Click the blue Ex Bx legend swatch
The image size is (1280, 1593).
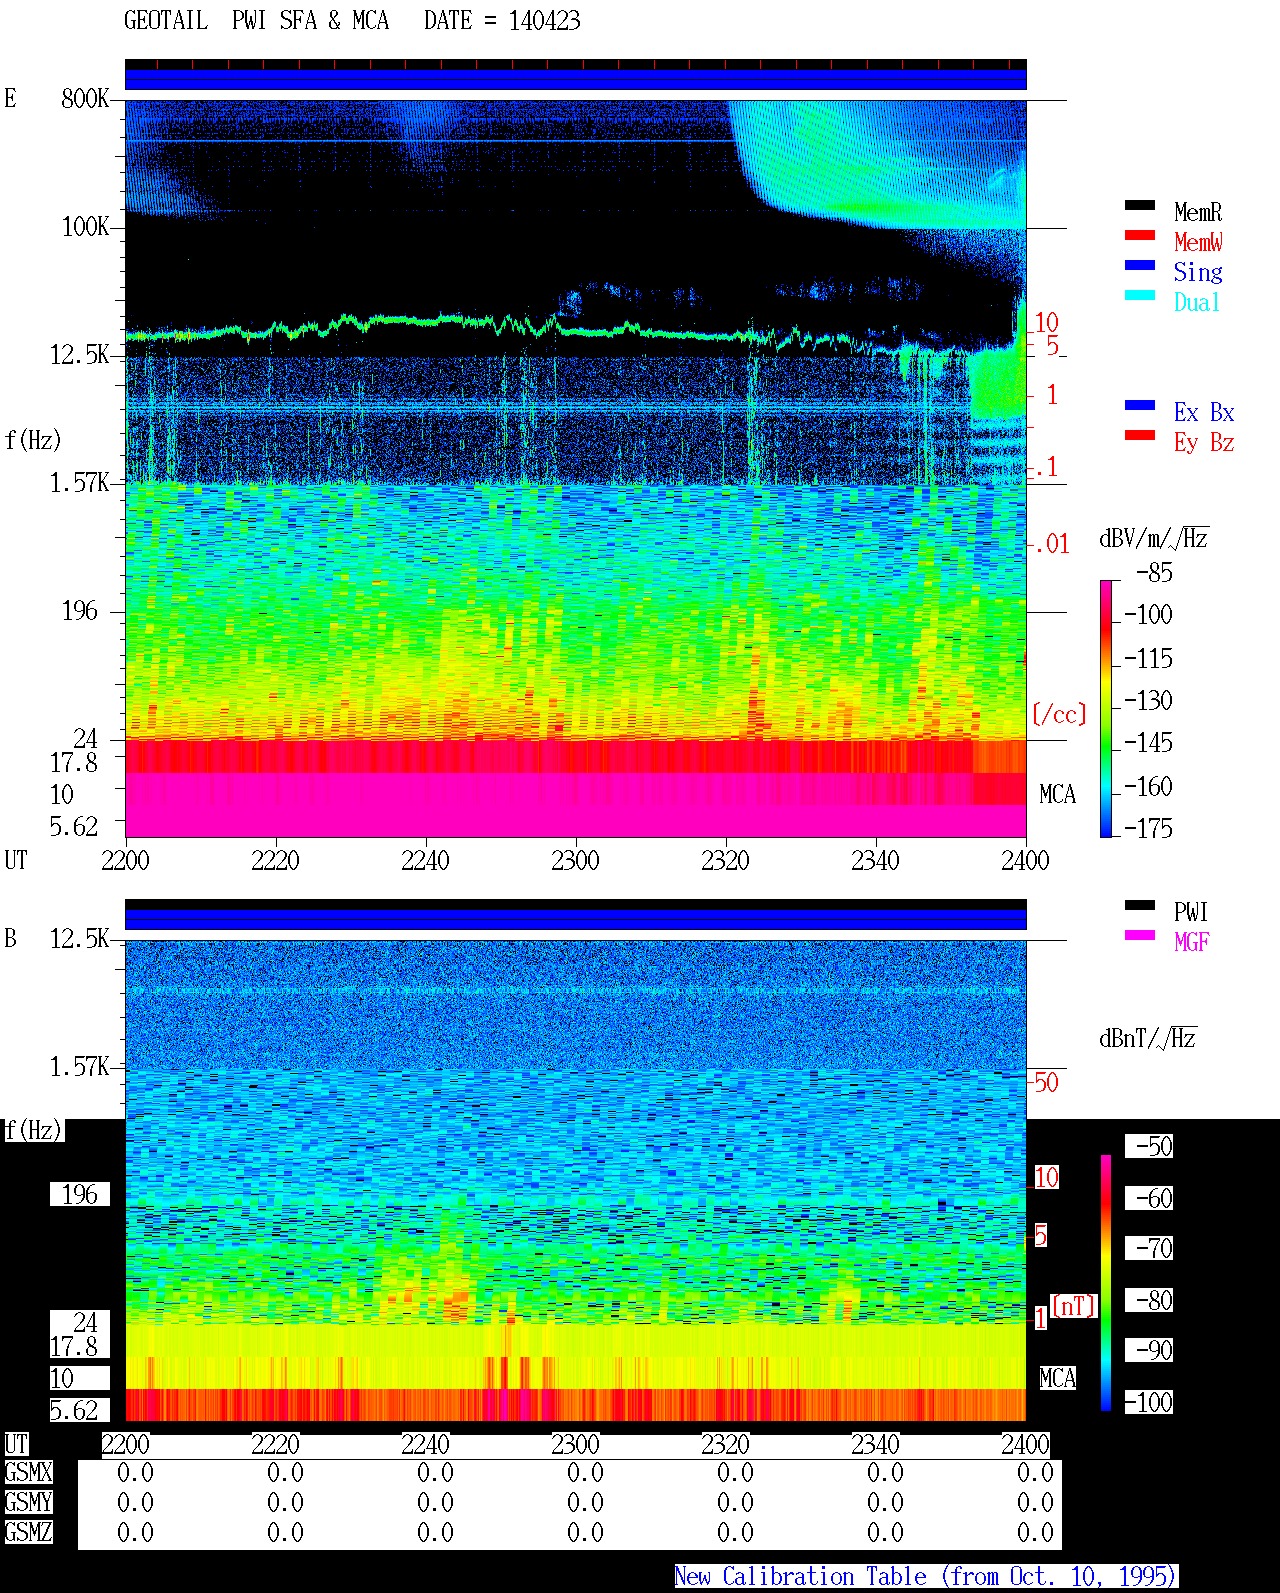tap(1140, 405)
